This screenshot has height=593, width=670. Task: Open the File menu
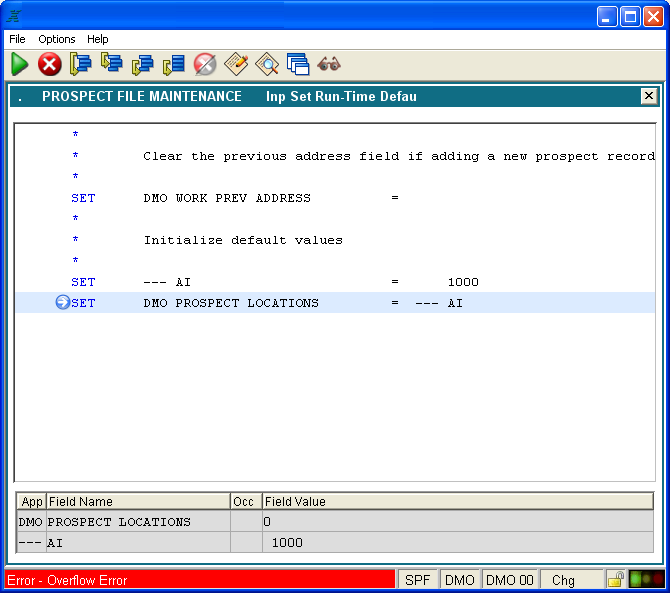[17, 39]
